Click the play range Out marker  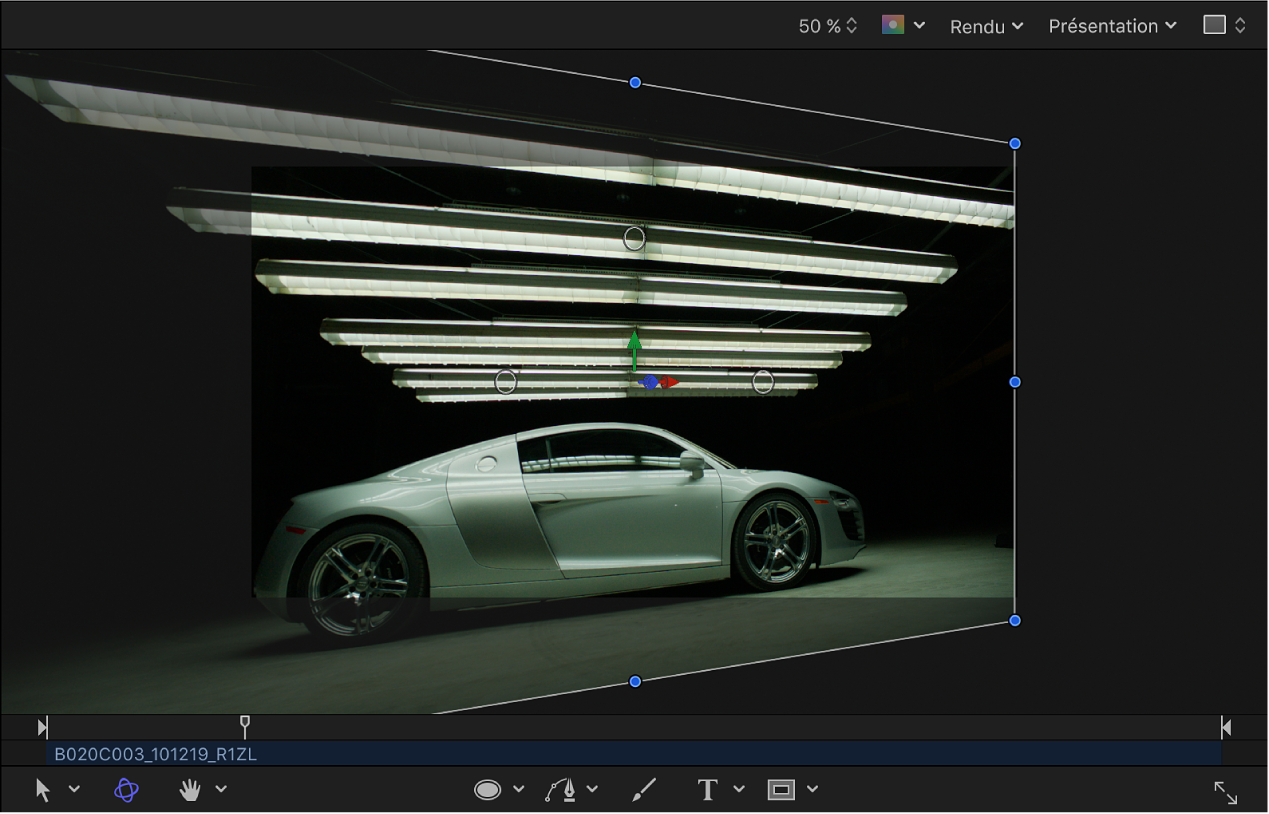click(x=1226, y=727)
